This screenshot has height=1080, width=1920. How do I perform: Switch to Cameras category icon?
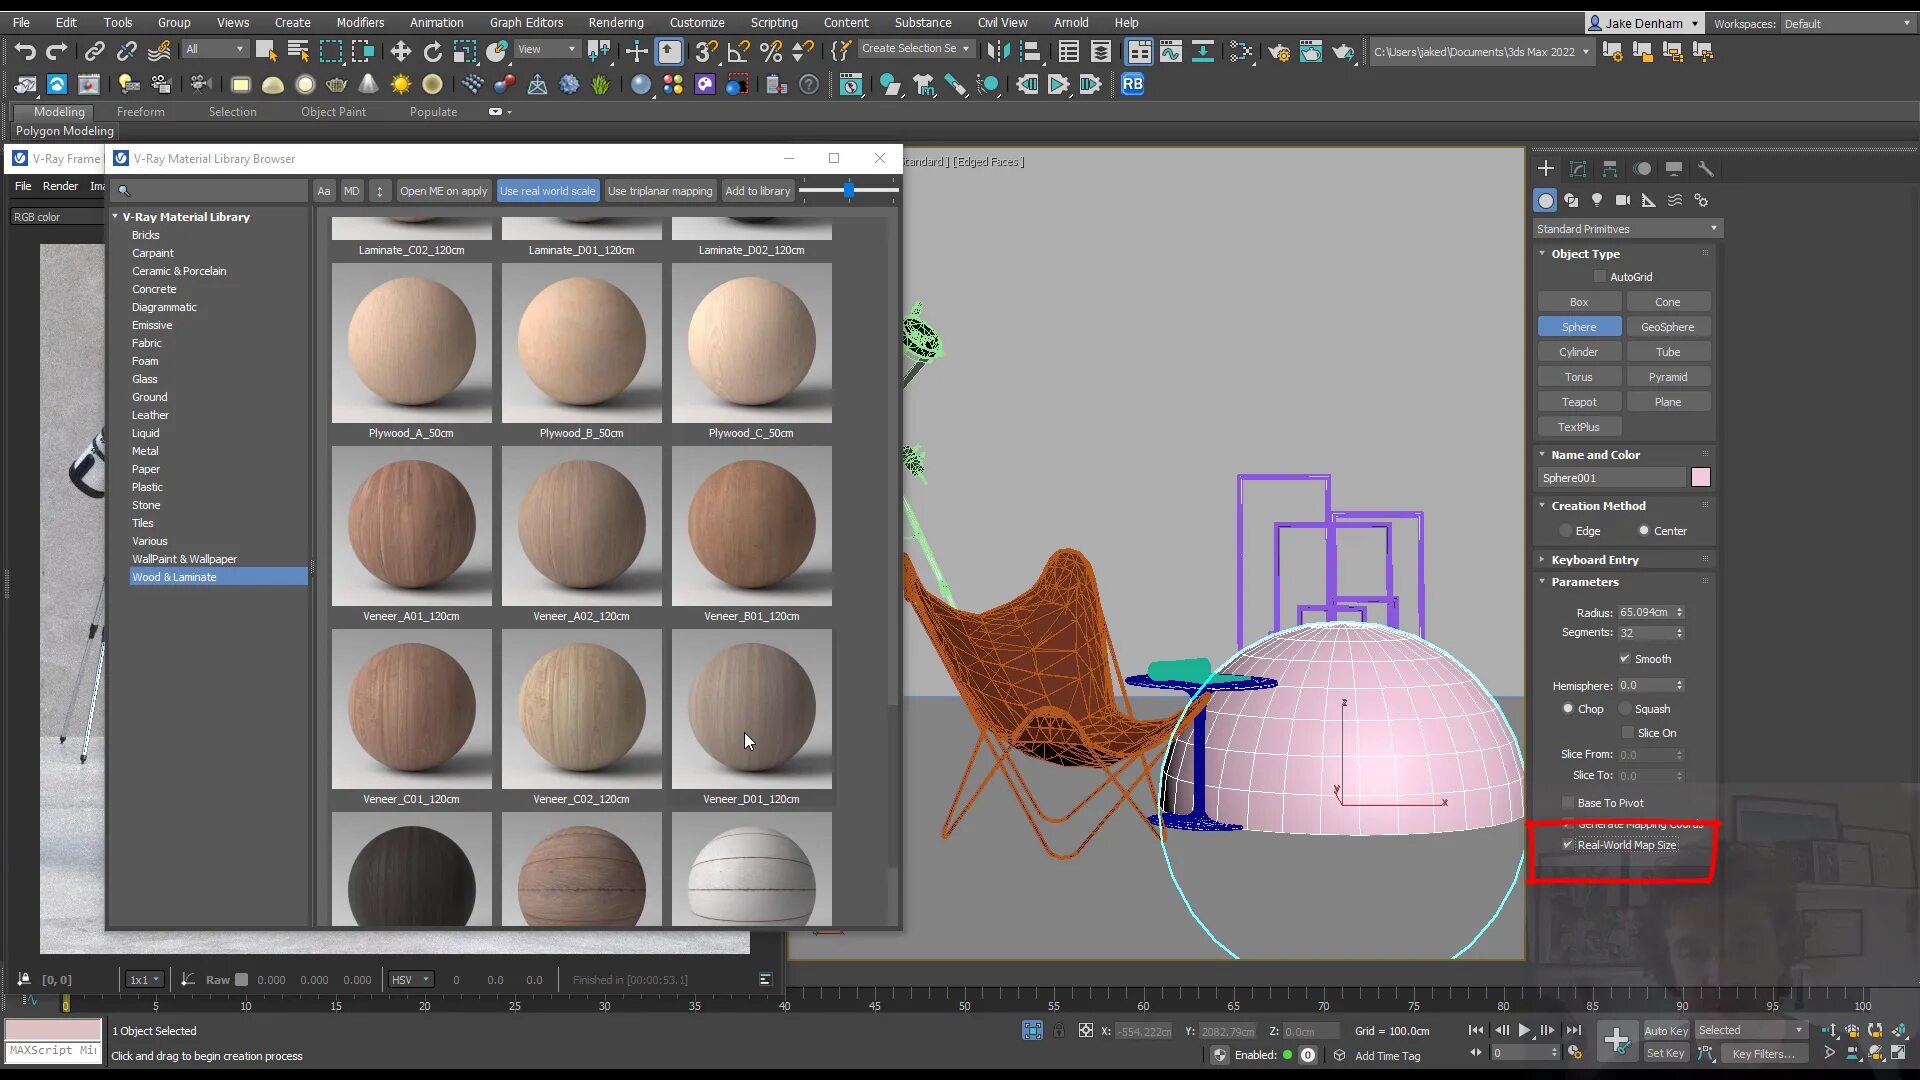click(1623, 200)
